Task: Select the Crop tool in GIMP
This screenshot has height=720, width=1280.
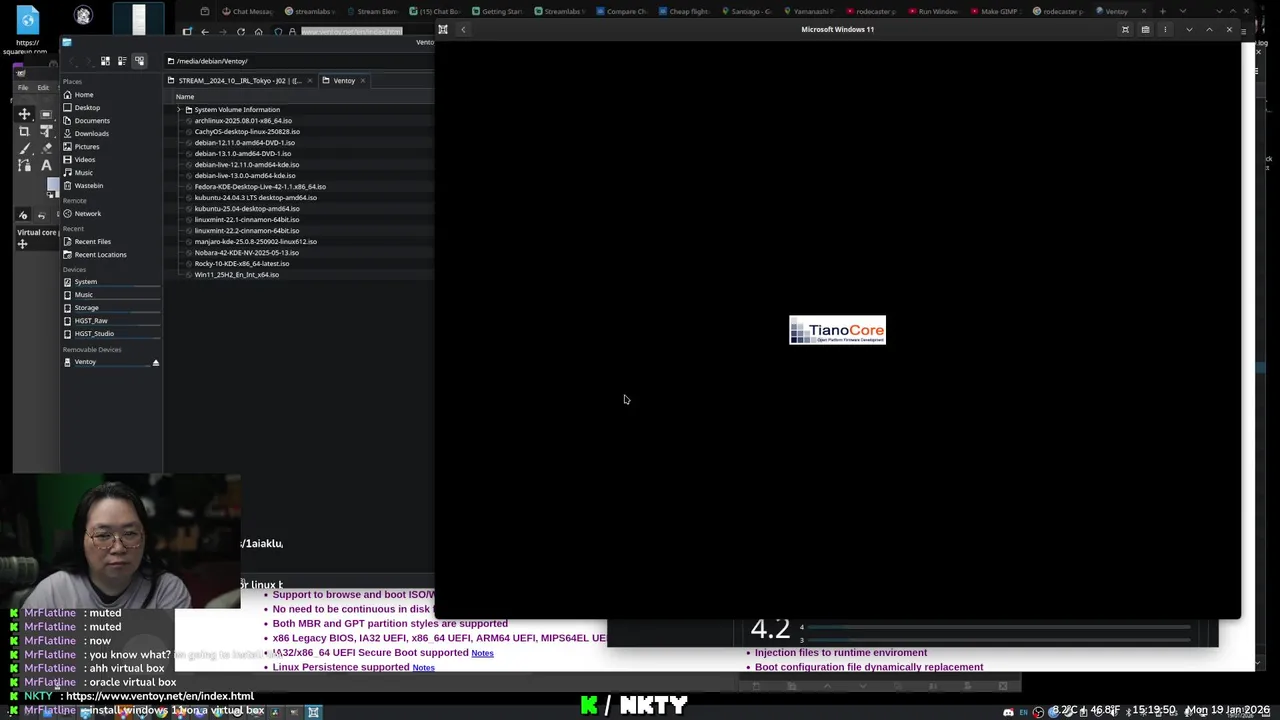Action: [x=25, y=131]
